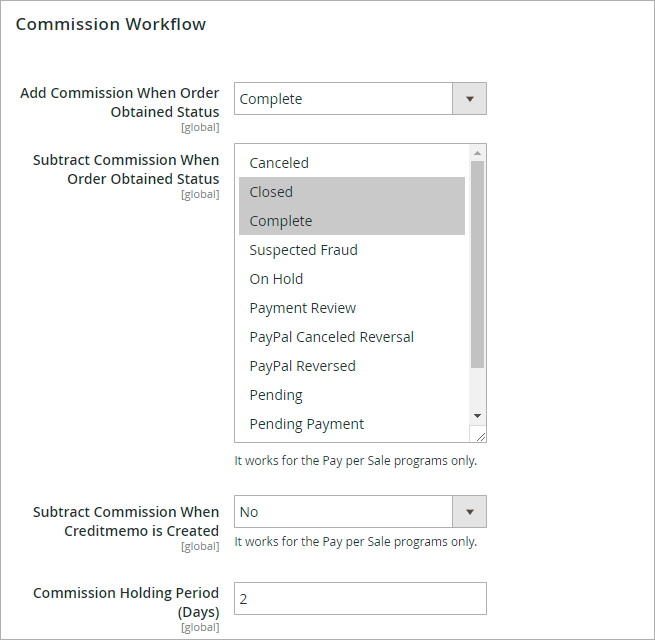The height and width of the screenshot is (640, 655).
Task: Pick Payment Review in the status list
Action: [x=302, y=308]
